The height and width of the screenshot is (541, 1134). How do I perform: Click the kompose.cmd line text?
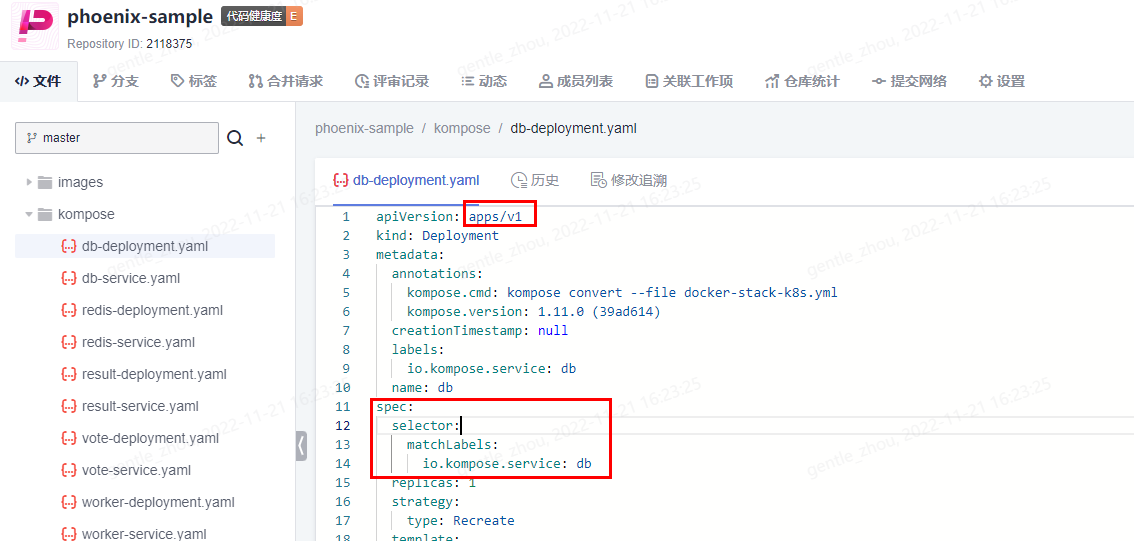623,293
